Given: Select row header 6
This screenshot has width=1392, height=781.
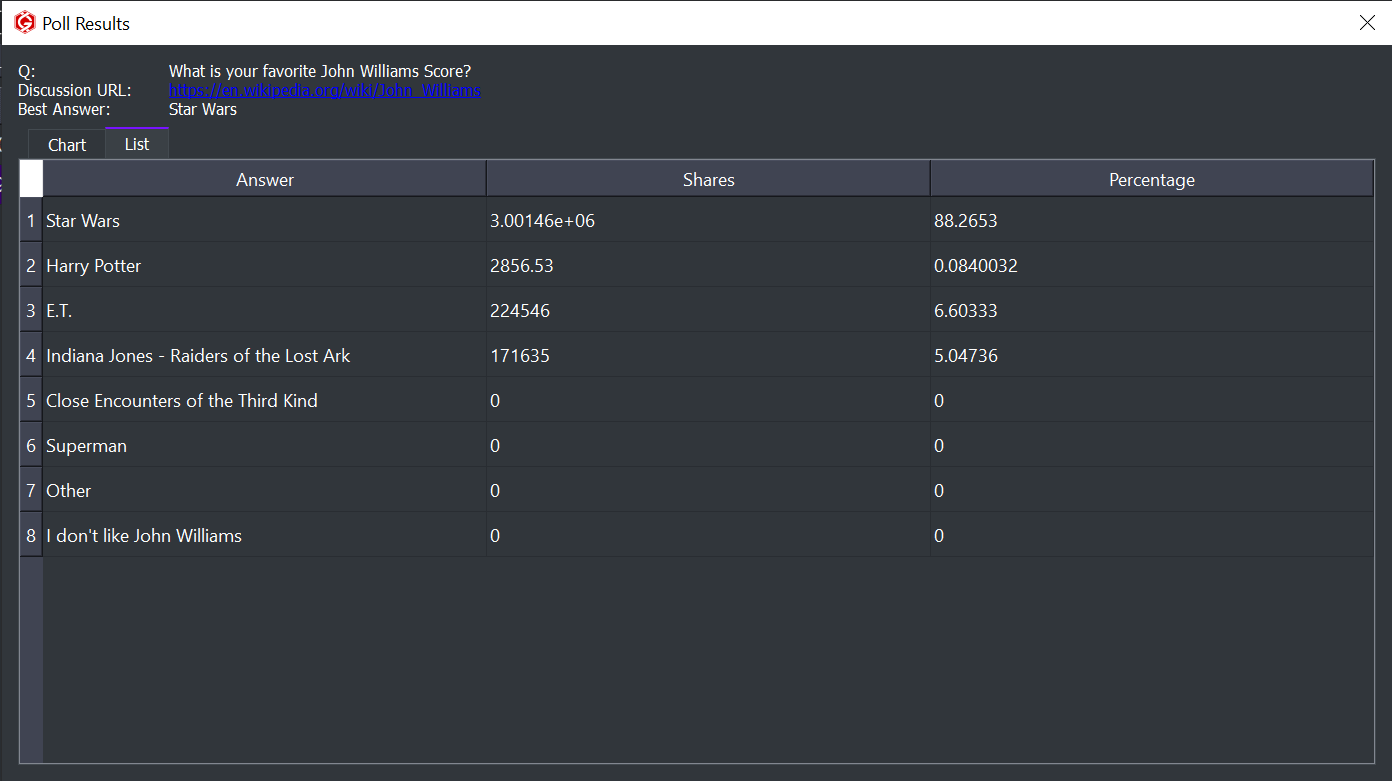Looking at the screenshot, I should point(31,445).
